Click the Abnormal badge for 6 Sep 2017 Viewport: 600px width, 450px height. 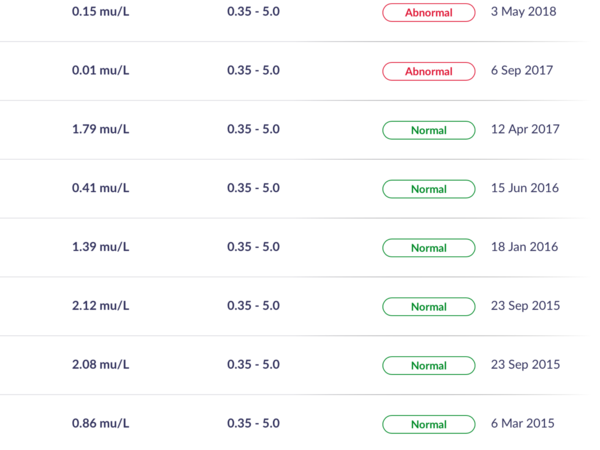point(429,72)
